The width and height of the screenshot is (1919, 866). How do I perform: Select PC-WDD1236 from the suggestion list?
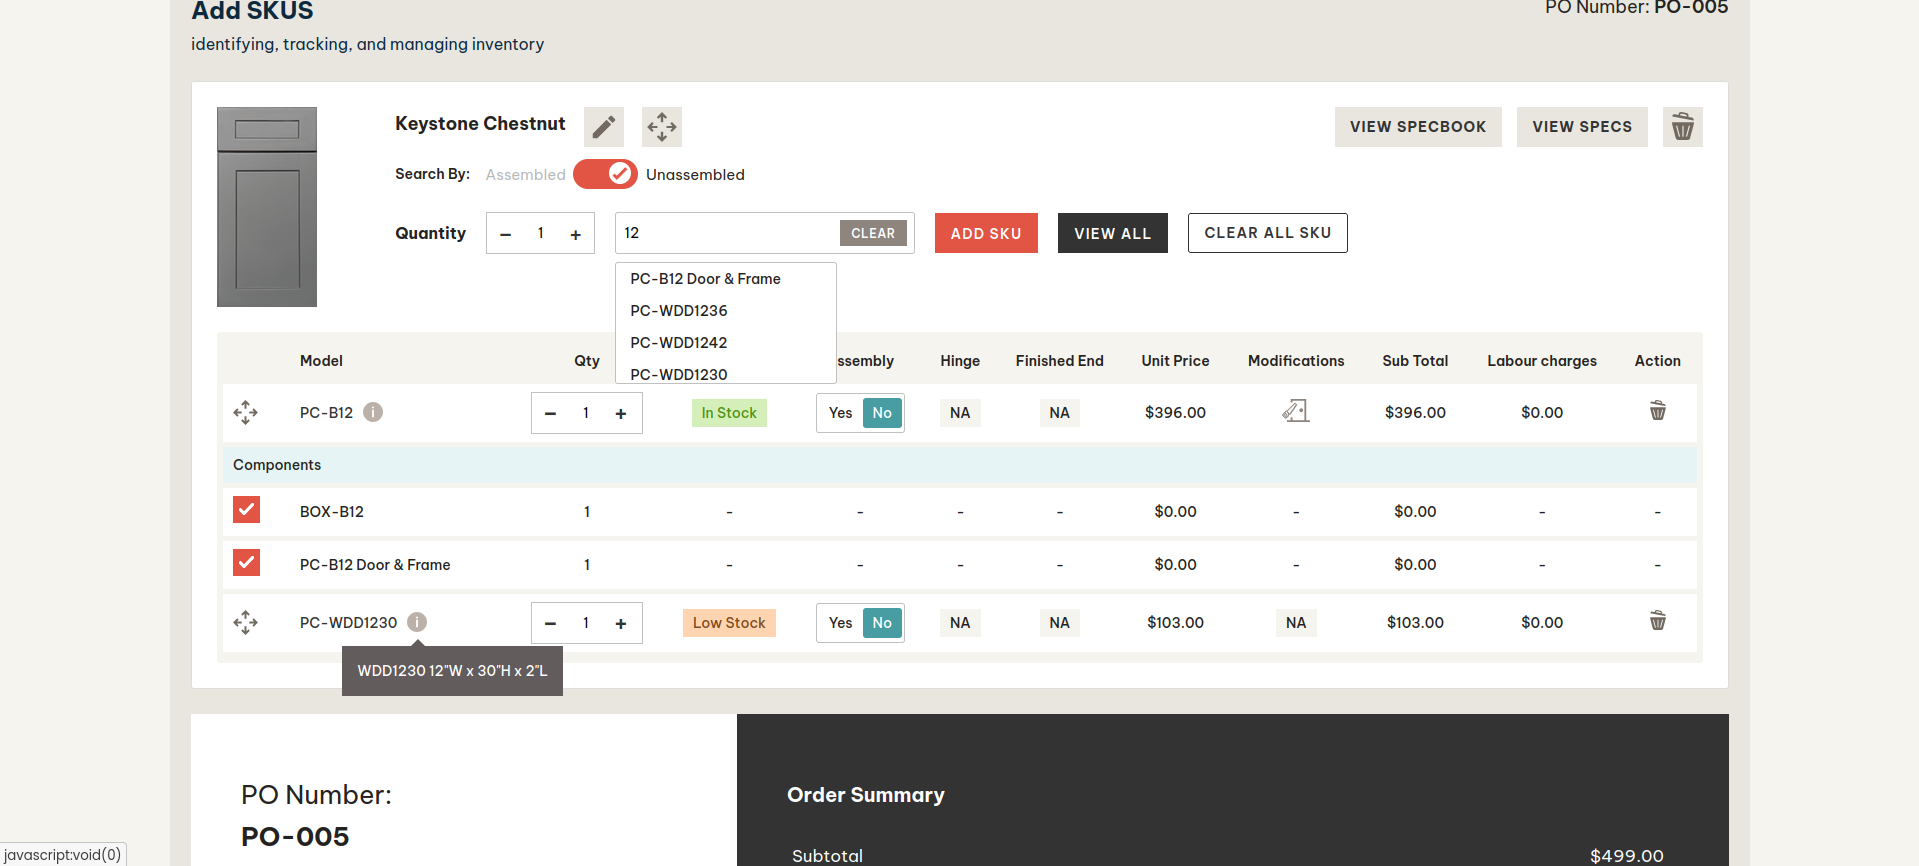click(x=678, y=311)
